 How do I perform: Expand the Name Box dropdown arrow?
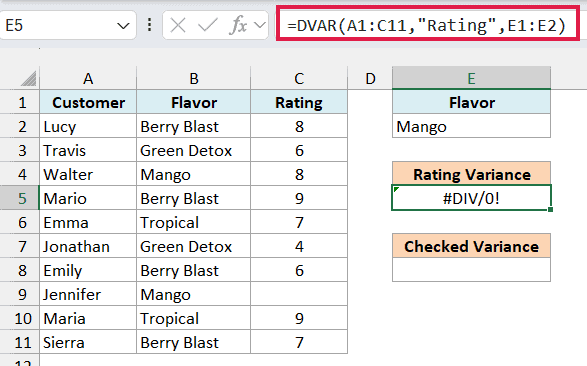(x=123, y=26)
